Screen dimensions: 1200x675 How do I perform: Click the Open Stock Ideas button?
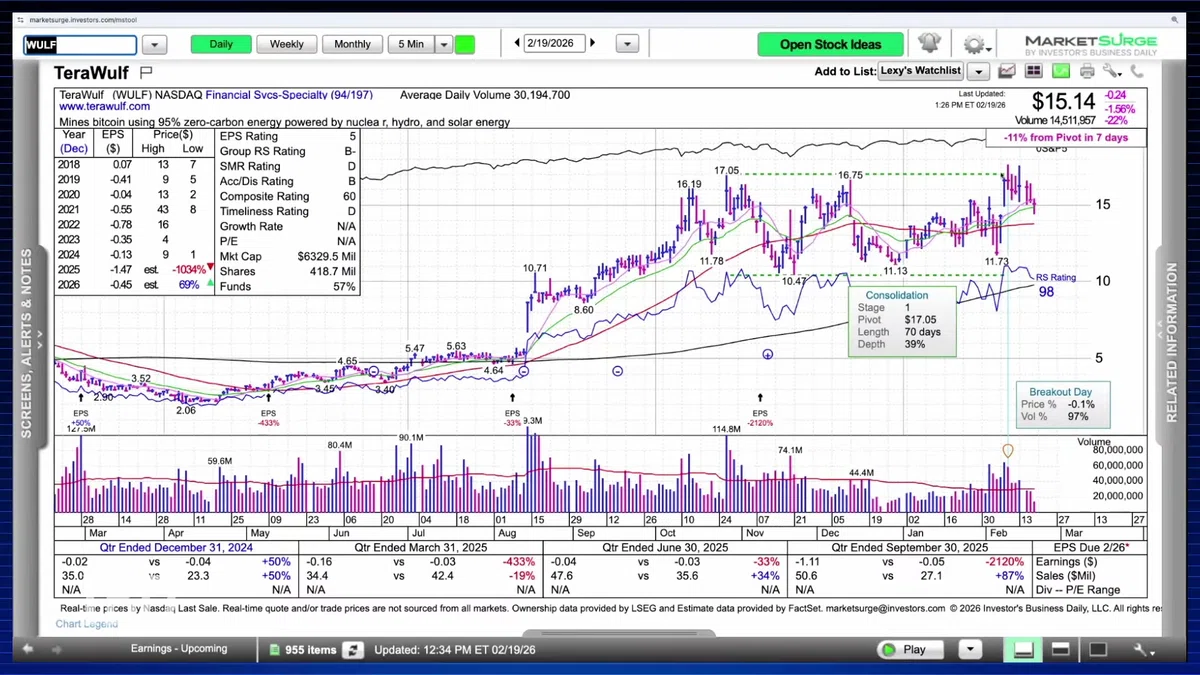(830, 44)
